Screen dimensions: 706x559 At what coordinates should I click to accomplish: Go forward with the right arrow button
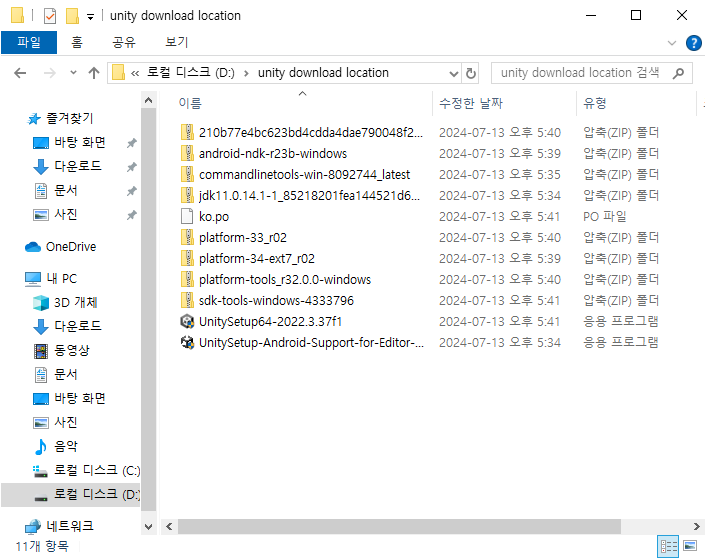pos(50,73)
